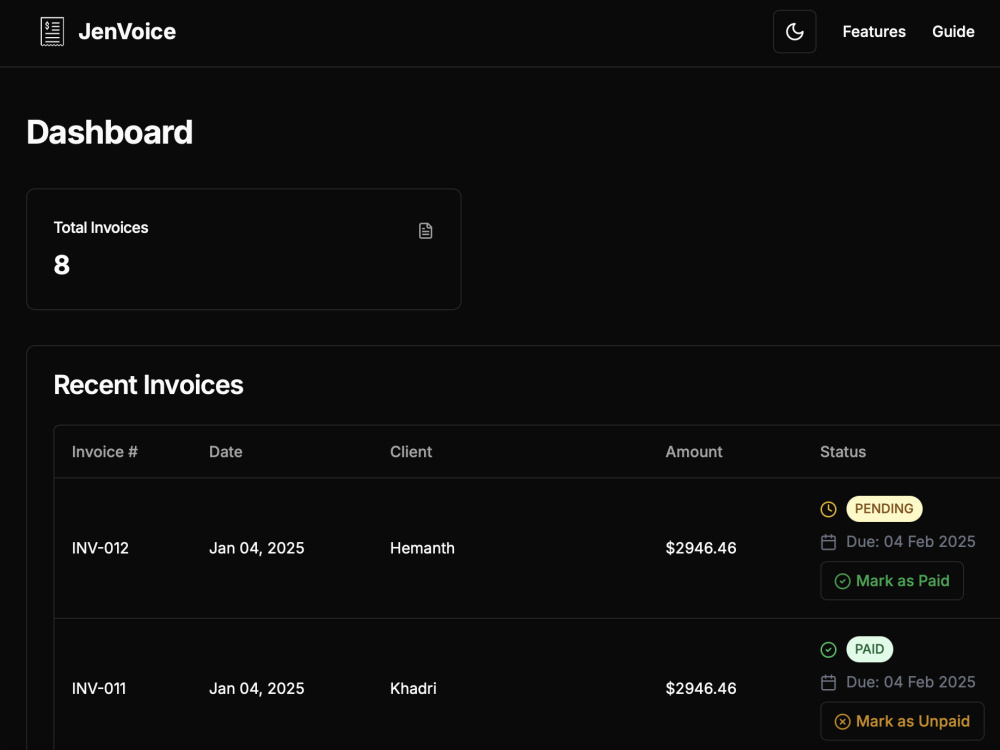Open the Features page
This screenshot has width=1000, height=750.
[x=874, y=31]
